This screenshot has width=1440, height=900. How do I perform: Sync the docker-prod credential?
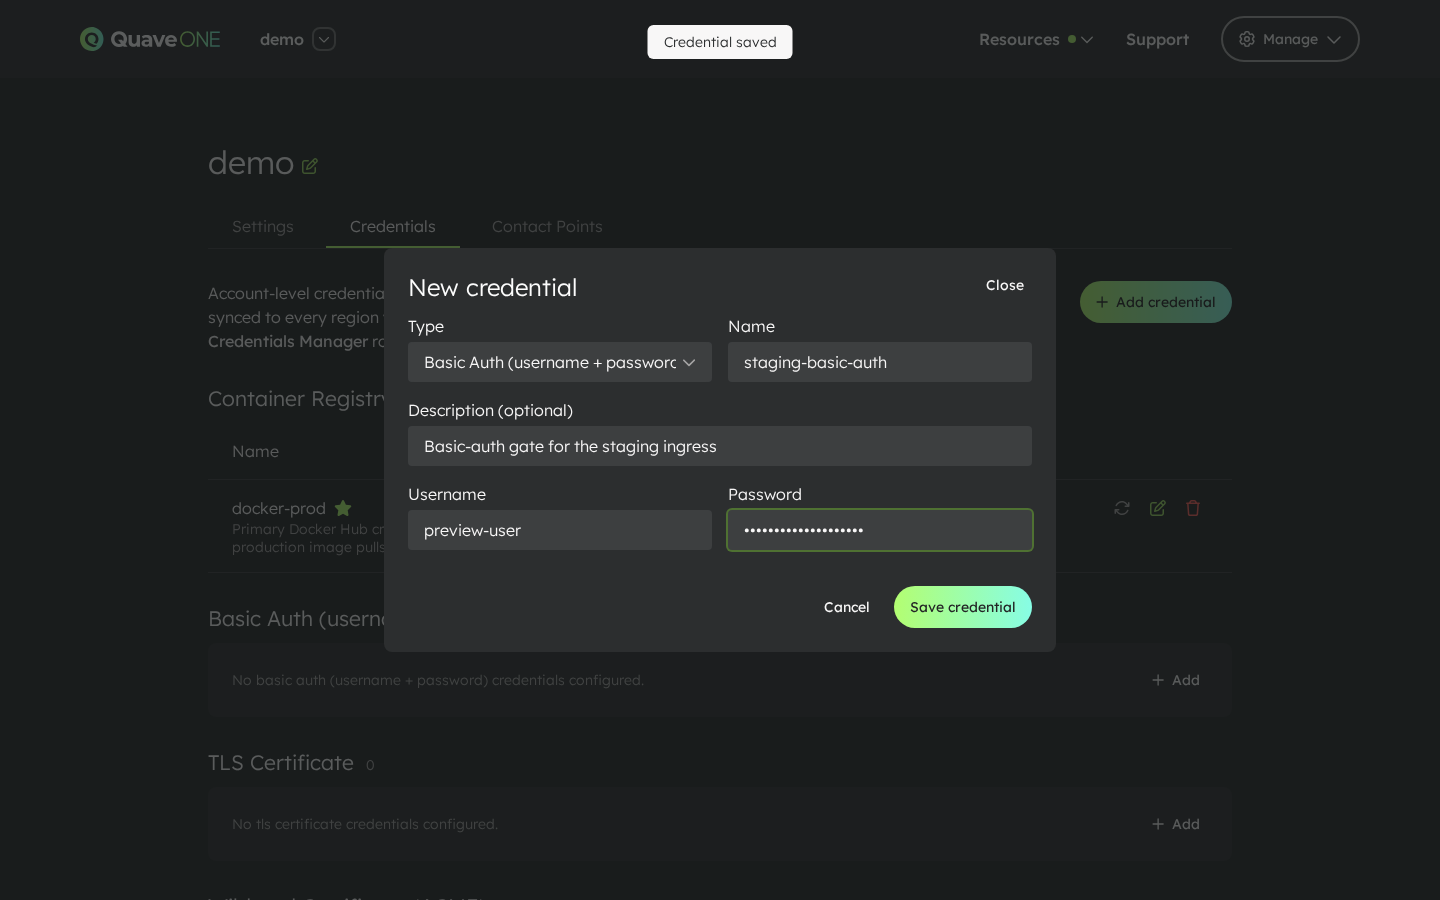1122,508
